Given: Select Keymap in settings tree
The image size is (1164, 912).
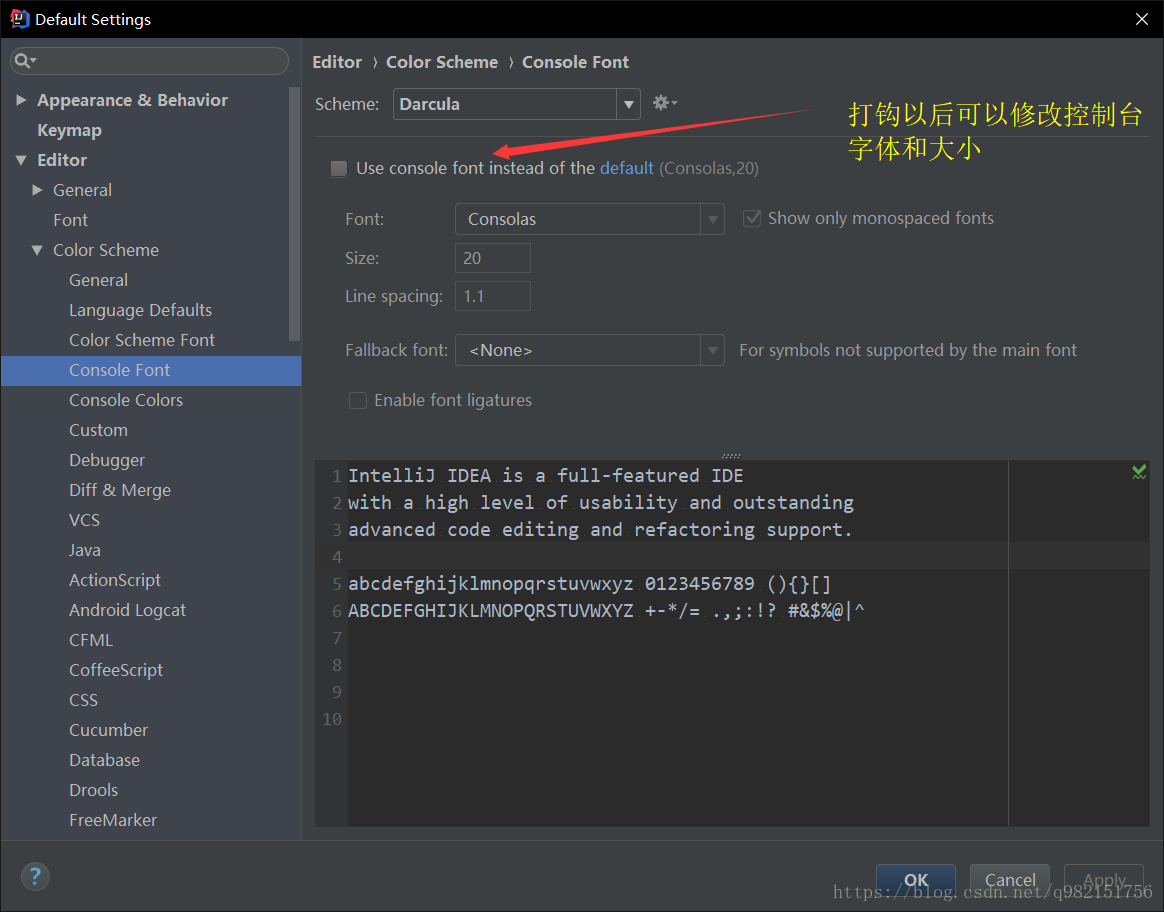Looking at the screenshot, I should (70, 131).
